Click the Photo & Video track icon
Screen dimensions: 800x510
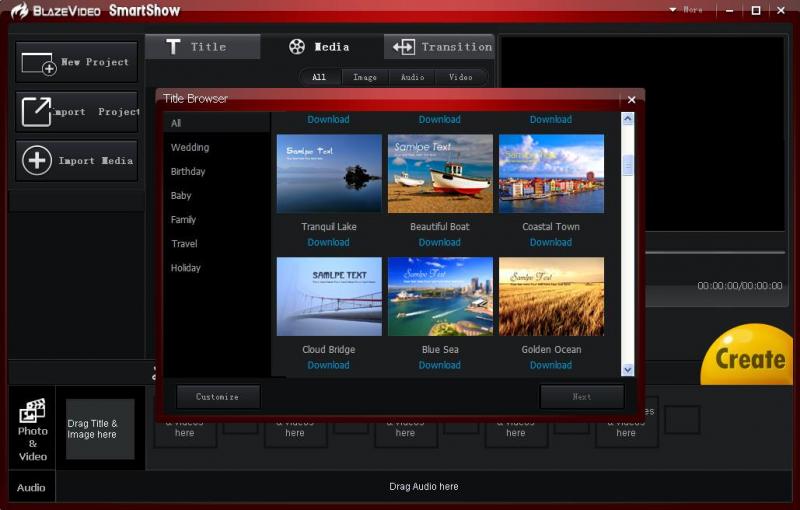(32, 411)
